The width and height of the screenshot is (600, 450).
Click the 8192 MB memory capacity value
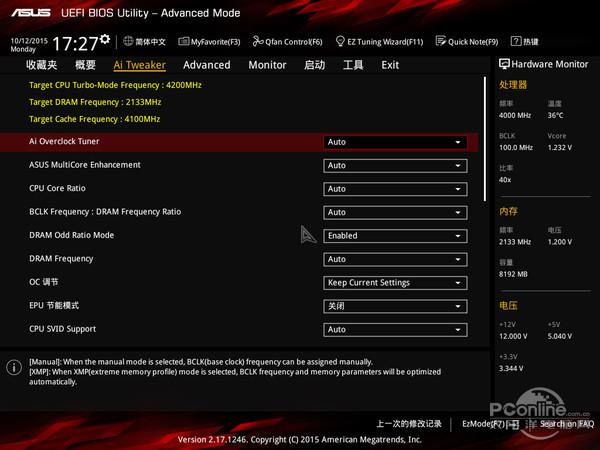click(x=513, y=274)
